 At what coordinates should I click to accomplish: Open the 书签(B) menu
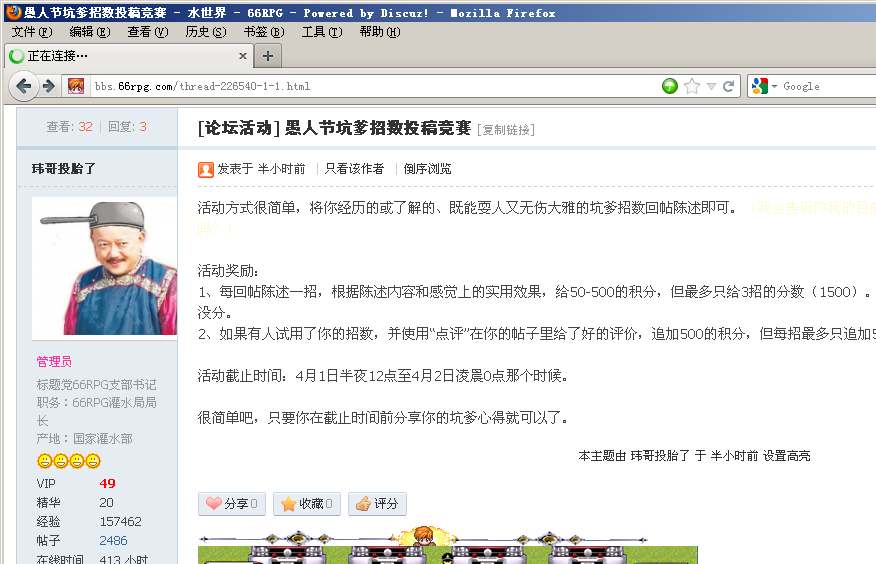[x=264, y=32]
